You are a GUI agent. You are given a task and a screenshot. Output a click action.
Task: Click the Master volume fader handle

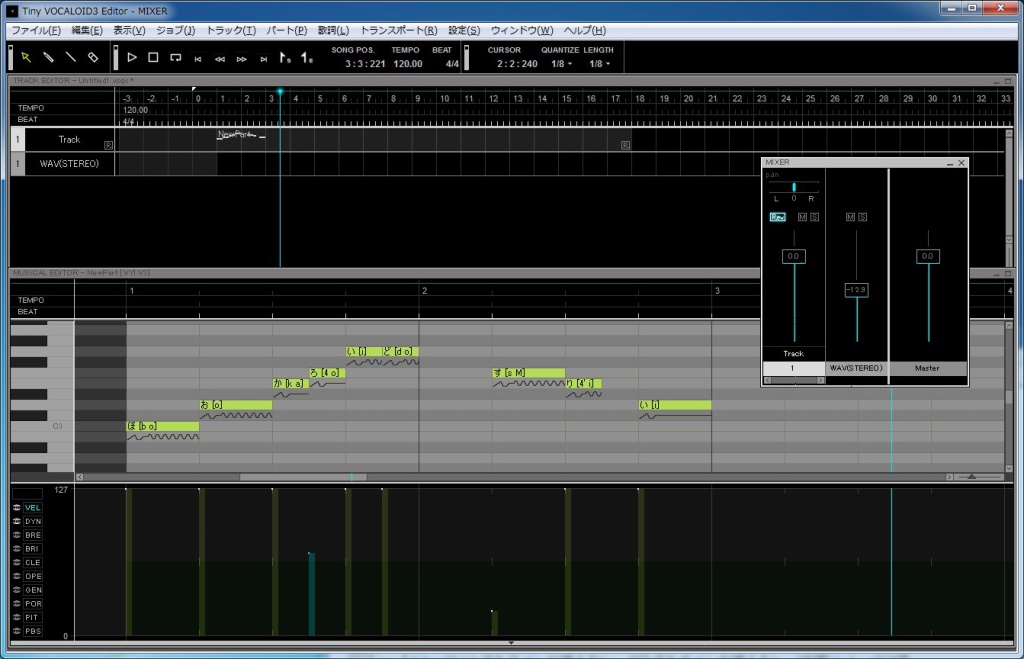coord(927,257)
